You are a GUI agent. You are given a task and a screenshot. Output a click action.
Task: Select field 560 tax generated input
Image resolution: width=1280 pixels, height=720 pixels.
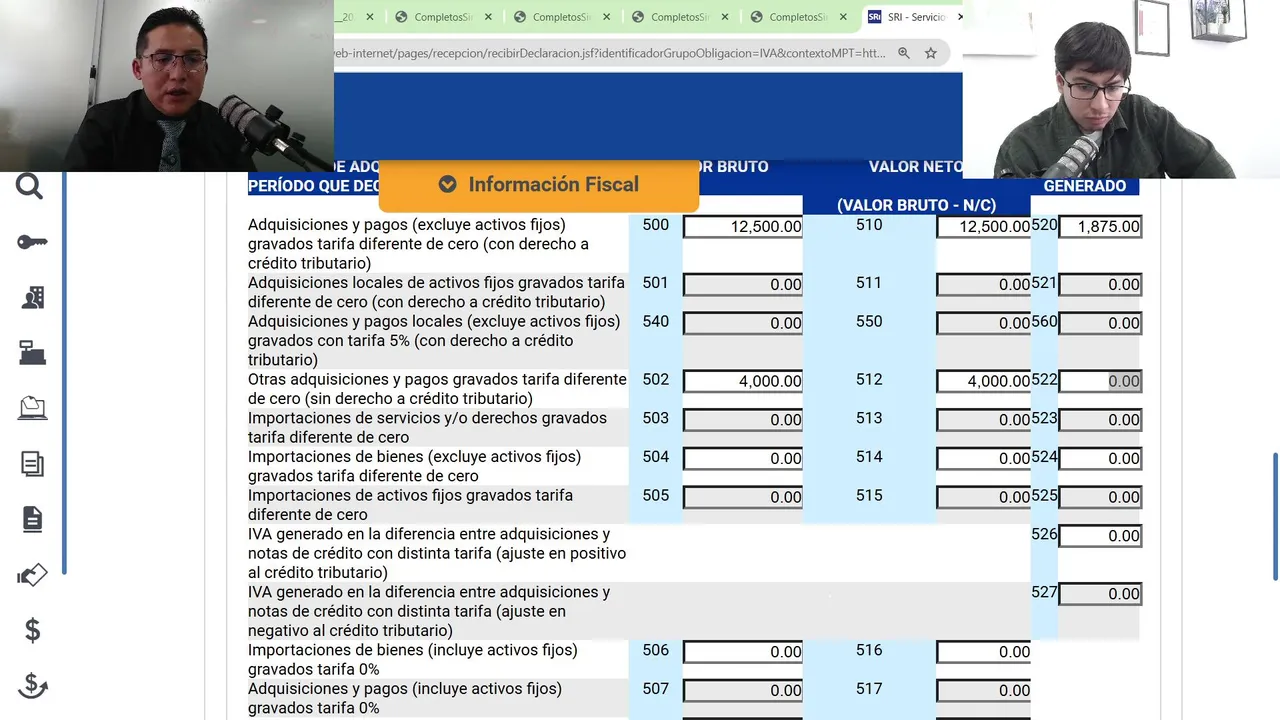pyautogui.click(x=1100, y=323)
